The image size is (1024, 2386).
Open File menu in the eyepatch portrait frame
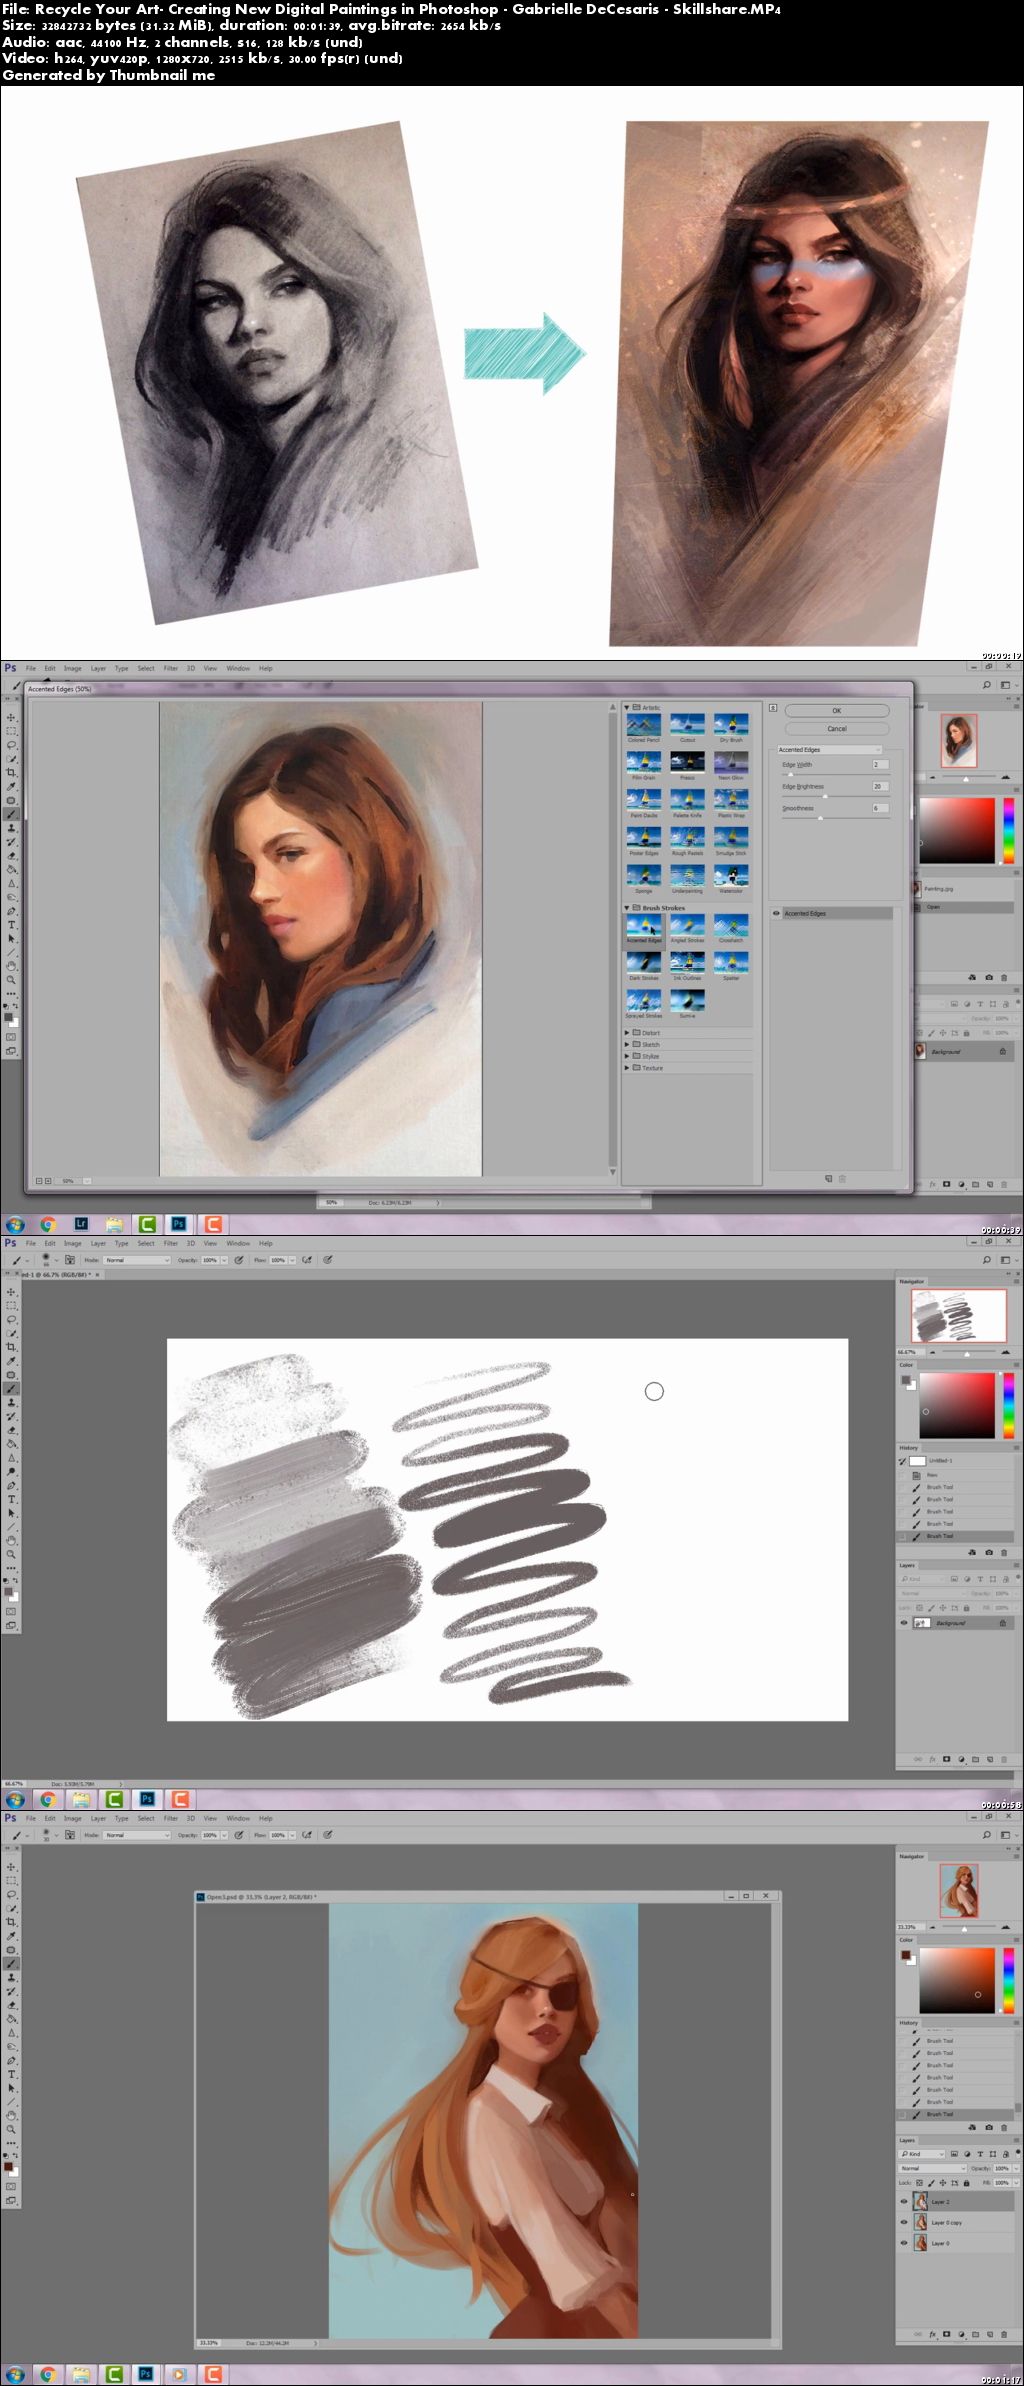pos(31,1818)
